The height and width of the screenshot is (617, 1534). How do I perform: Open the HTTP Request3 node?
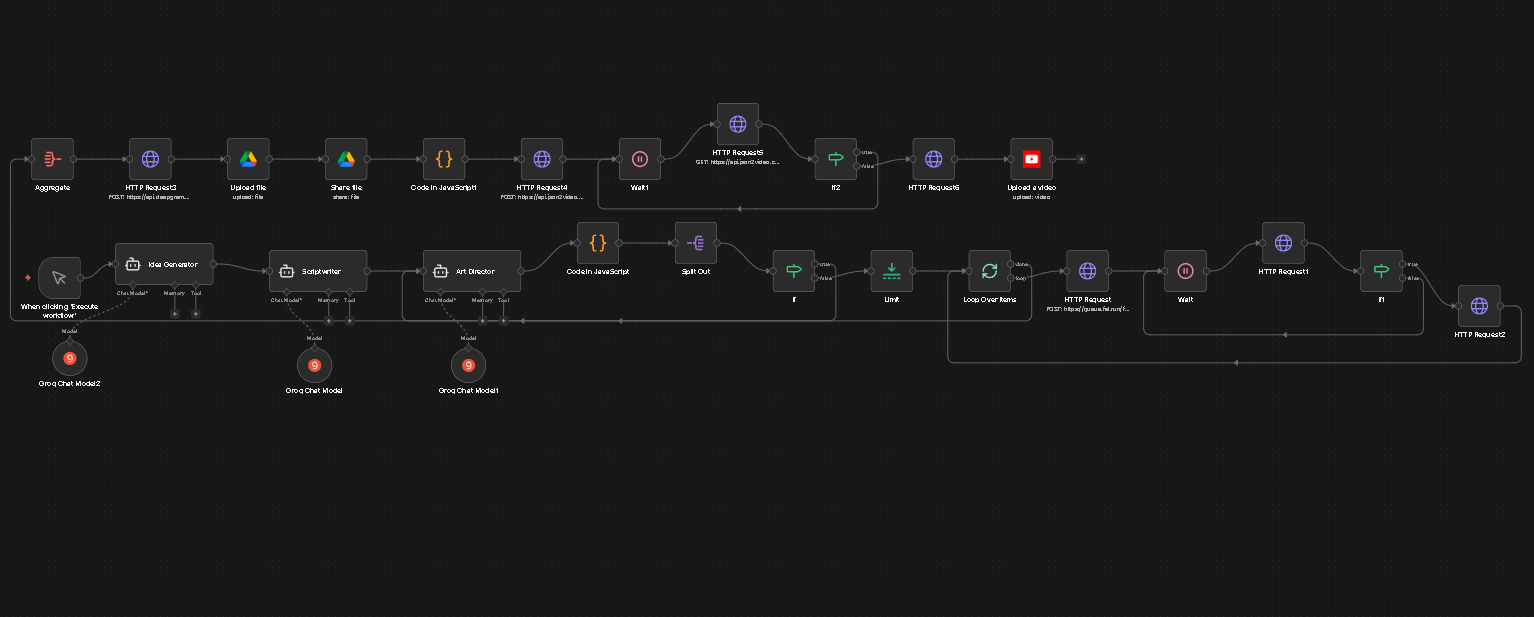150,159
